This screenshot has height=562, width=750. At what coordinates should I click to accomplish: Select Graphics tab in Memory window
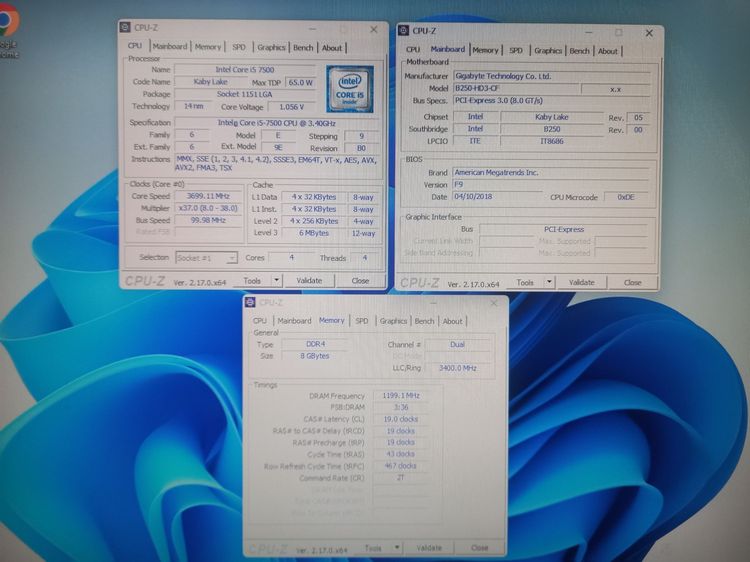pyautogui.click(x=393, y=321)
